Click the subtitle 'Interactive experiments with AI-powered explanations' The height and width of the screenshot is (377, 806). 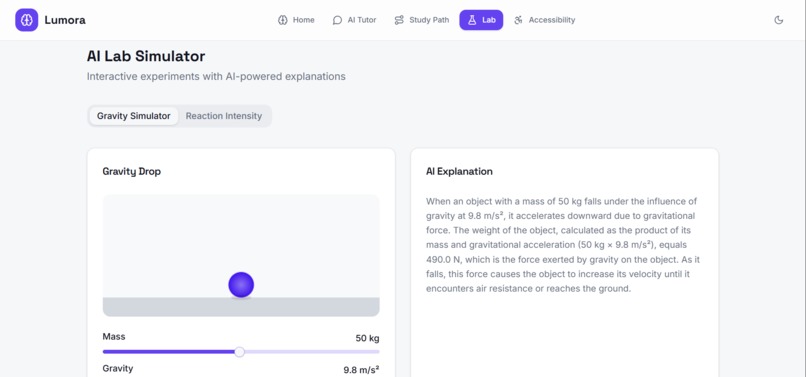pyautogui.click(x=216, y=77)
